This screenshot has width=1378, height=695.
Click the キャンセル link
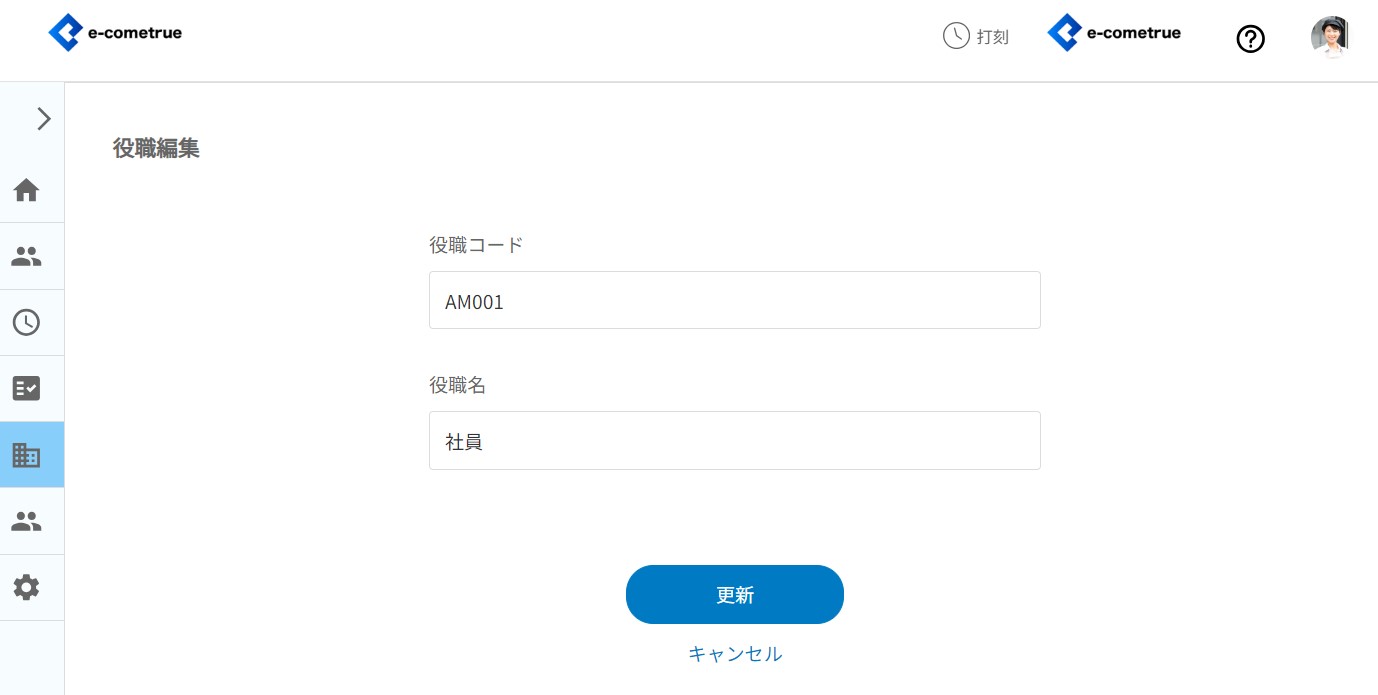pos(735,654)
